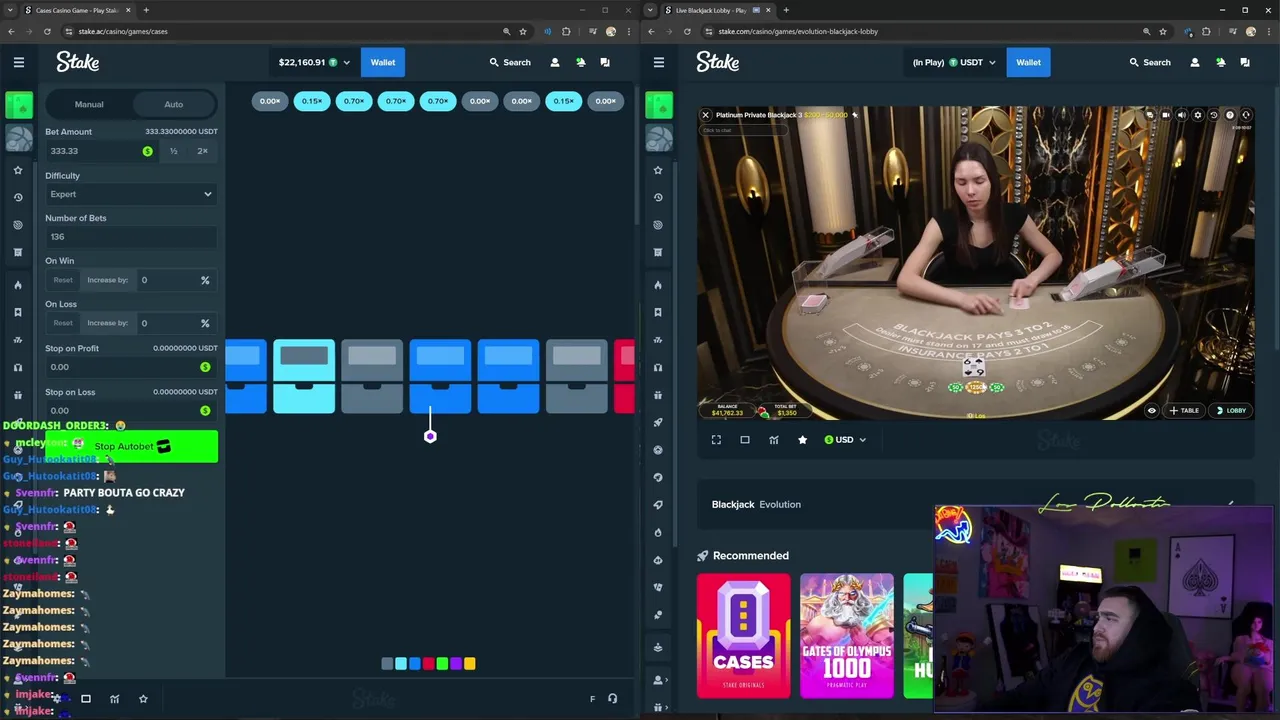Click On Win Increase by toggle
The height and width of the screenshot is (720, 1280).
click(107, 280)
